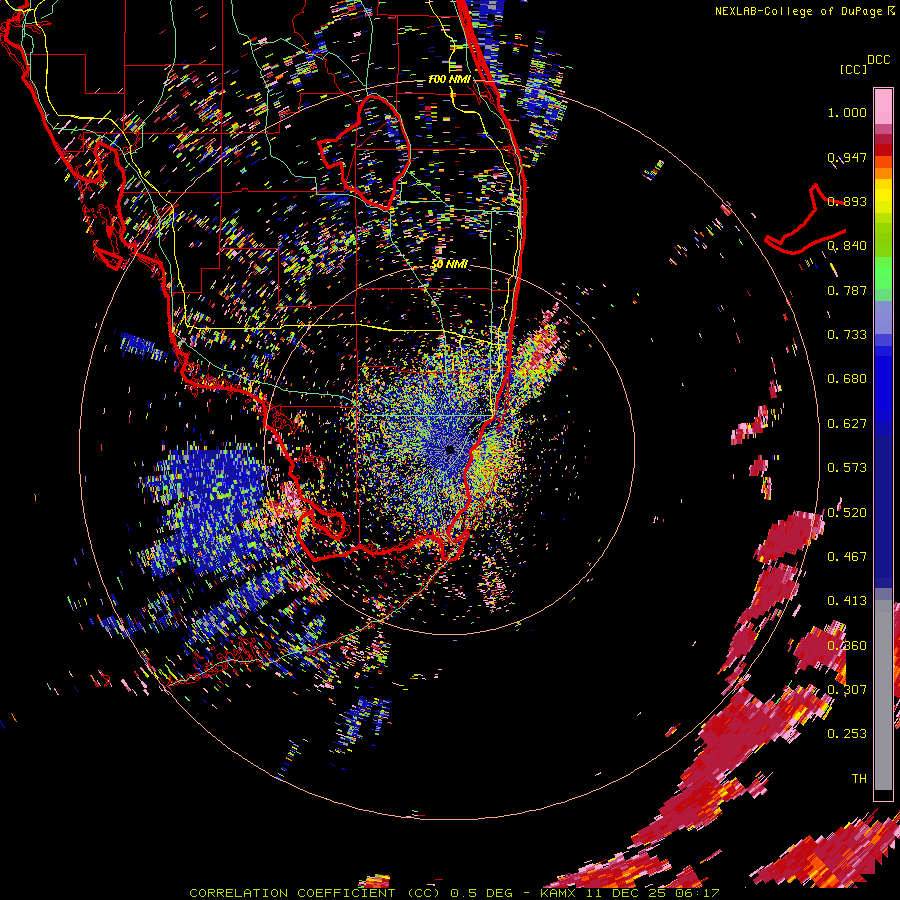
Task: Click the CORRELATION COEFFICIENT (CC) caption text
Action: [315, 893]
